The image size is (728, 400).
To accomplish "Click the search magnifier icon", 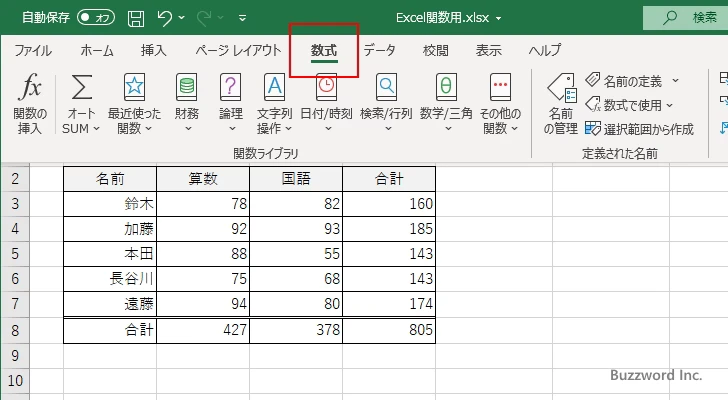I will pyautogui.click(x=670, y=18).
